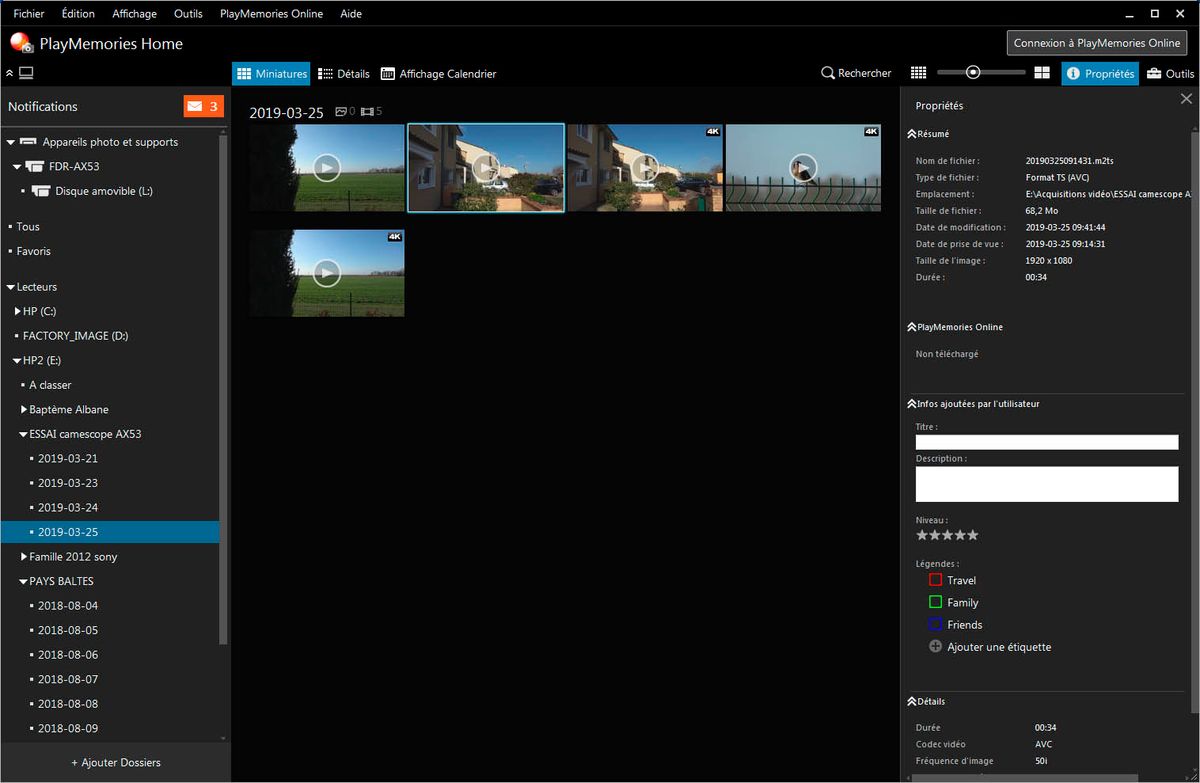1200x783 pixels.
Task: Click the FDR-AX53 camcorder device icon
Action: (35, 167)
